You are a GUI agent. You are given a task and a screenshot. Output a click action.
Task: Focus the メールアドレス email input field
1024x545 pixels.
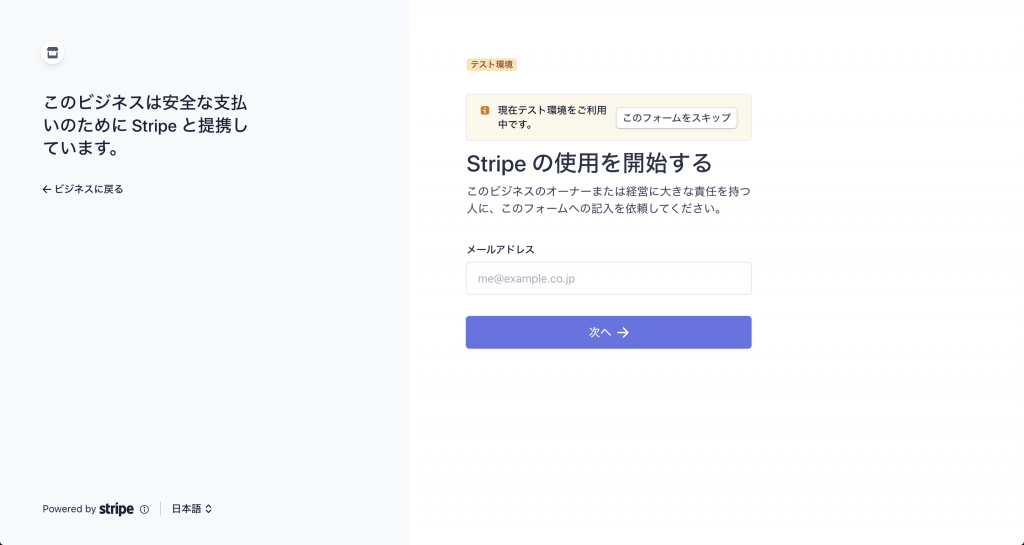[609, 279]
